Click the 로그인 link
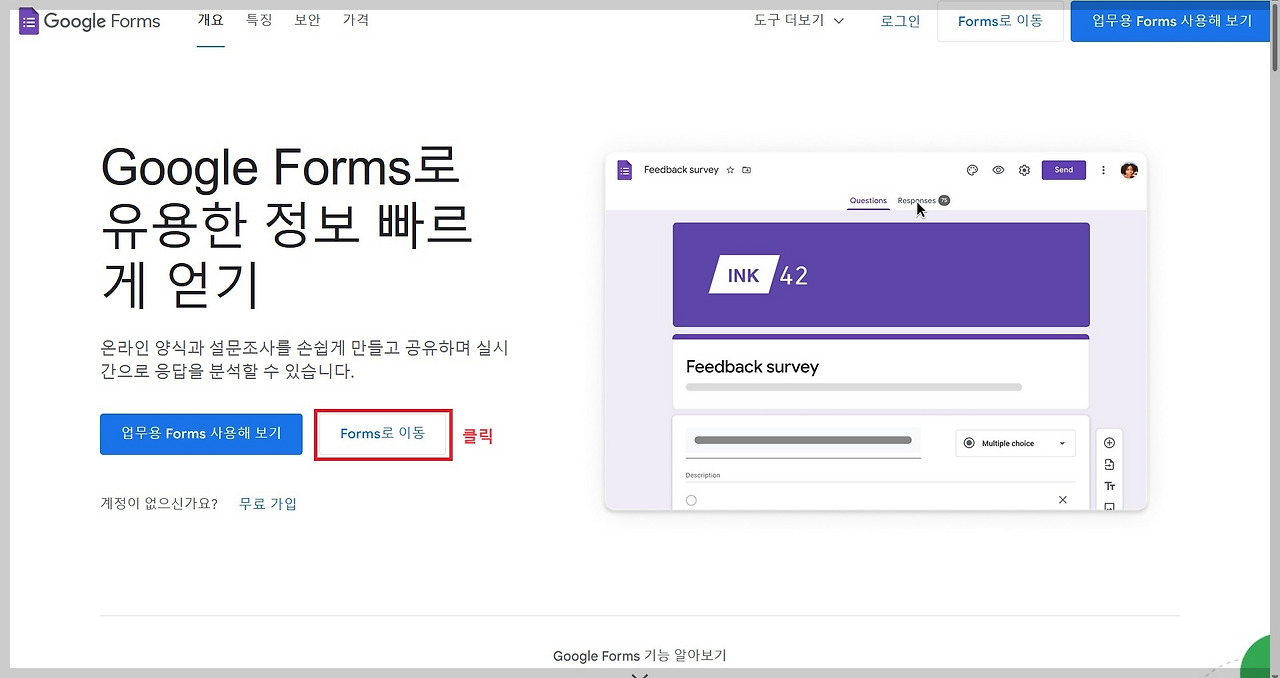This screenshot has width=1280, height=678. (900, 21)
